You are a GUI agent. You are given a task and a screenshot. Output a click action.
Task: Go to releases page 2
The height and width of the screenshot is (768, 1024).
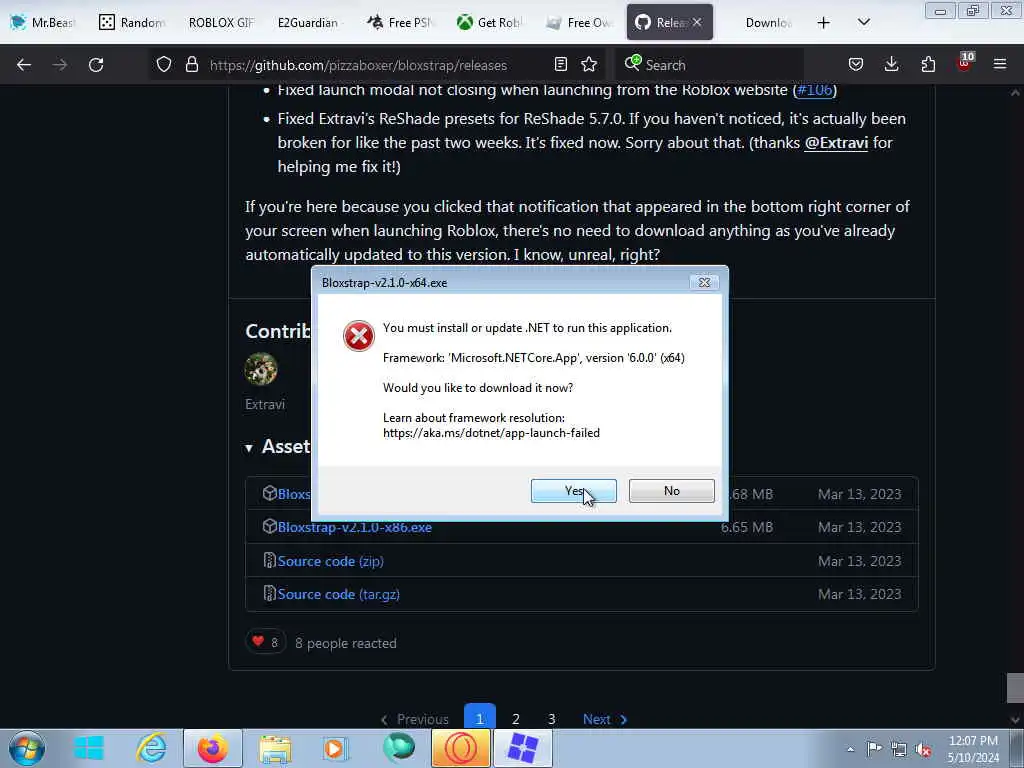click(x=516, y=719)
